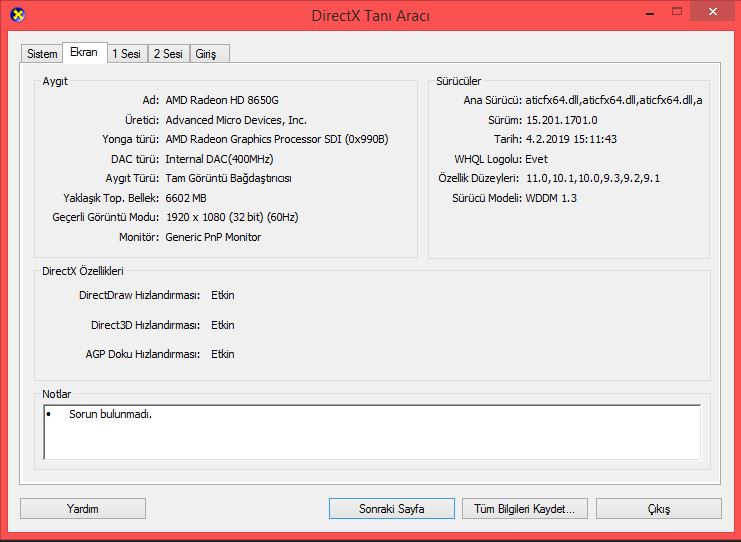Select the text AMD Radeon HD 8650G
741x542 pixels.
(x=222, y=100)
